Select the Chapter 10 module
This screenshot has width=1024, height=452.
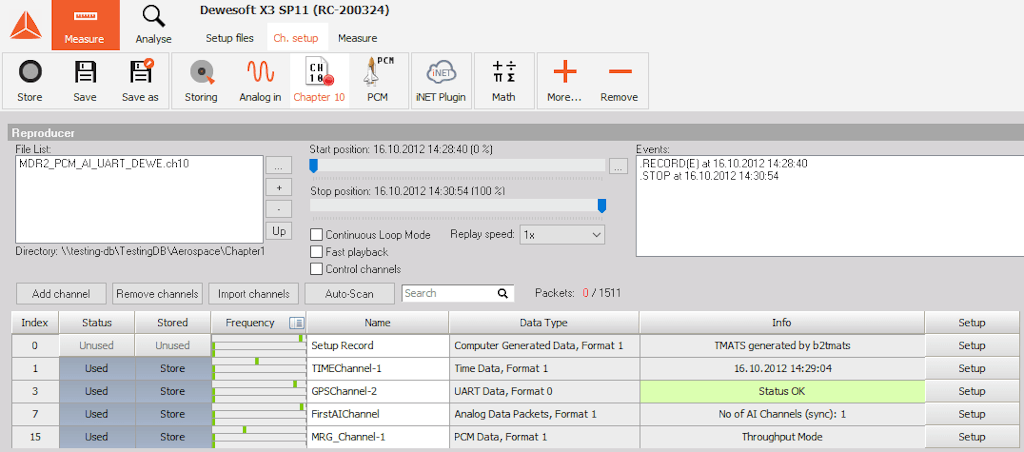coord(319,80)
